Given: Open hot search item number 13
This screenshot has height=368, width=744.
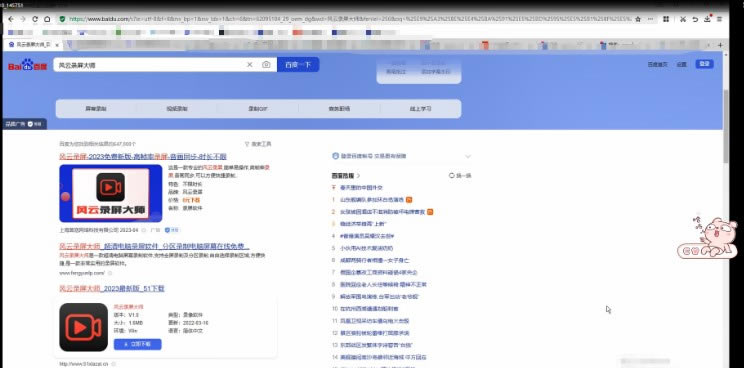Looking at the screenshot, I should click(x=377, y=345).
